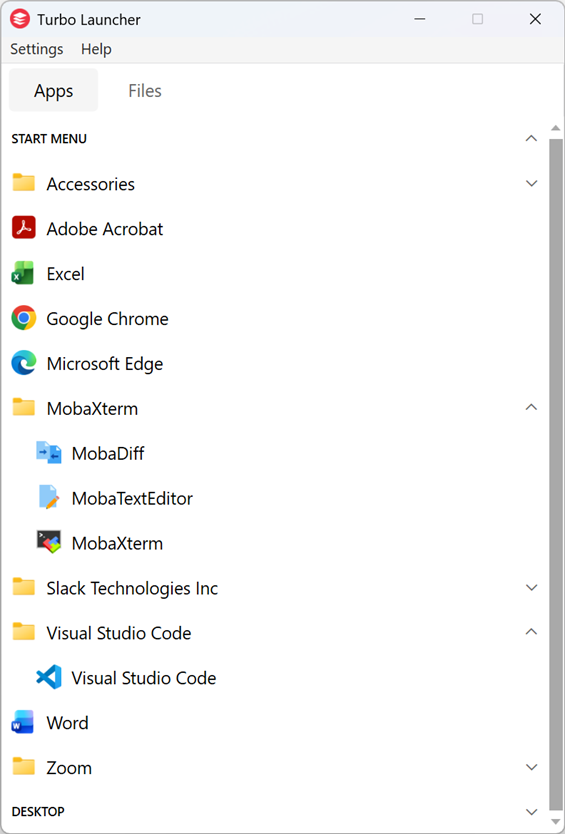The width and height of the screenshot is (565, 834).
Task: Collapse the Visual Studio Code folder chevron
Action: [531, 632]
